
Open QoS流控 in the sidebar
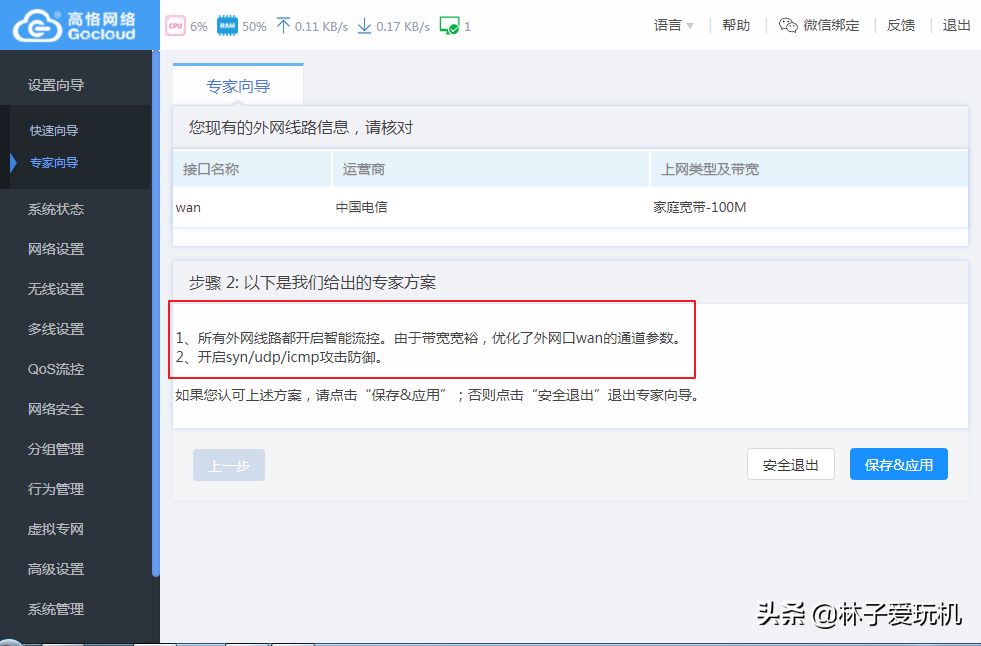pyautogui.click(x=56, y=369)
